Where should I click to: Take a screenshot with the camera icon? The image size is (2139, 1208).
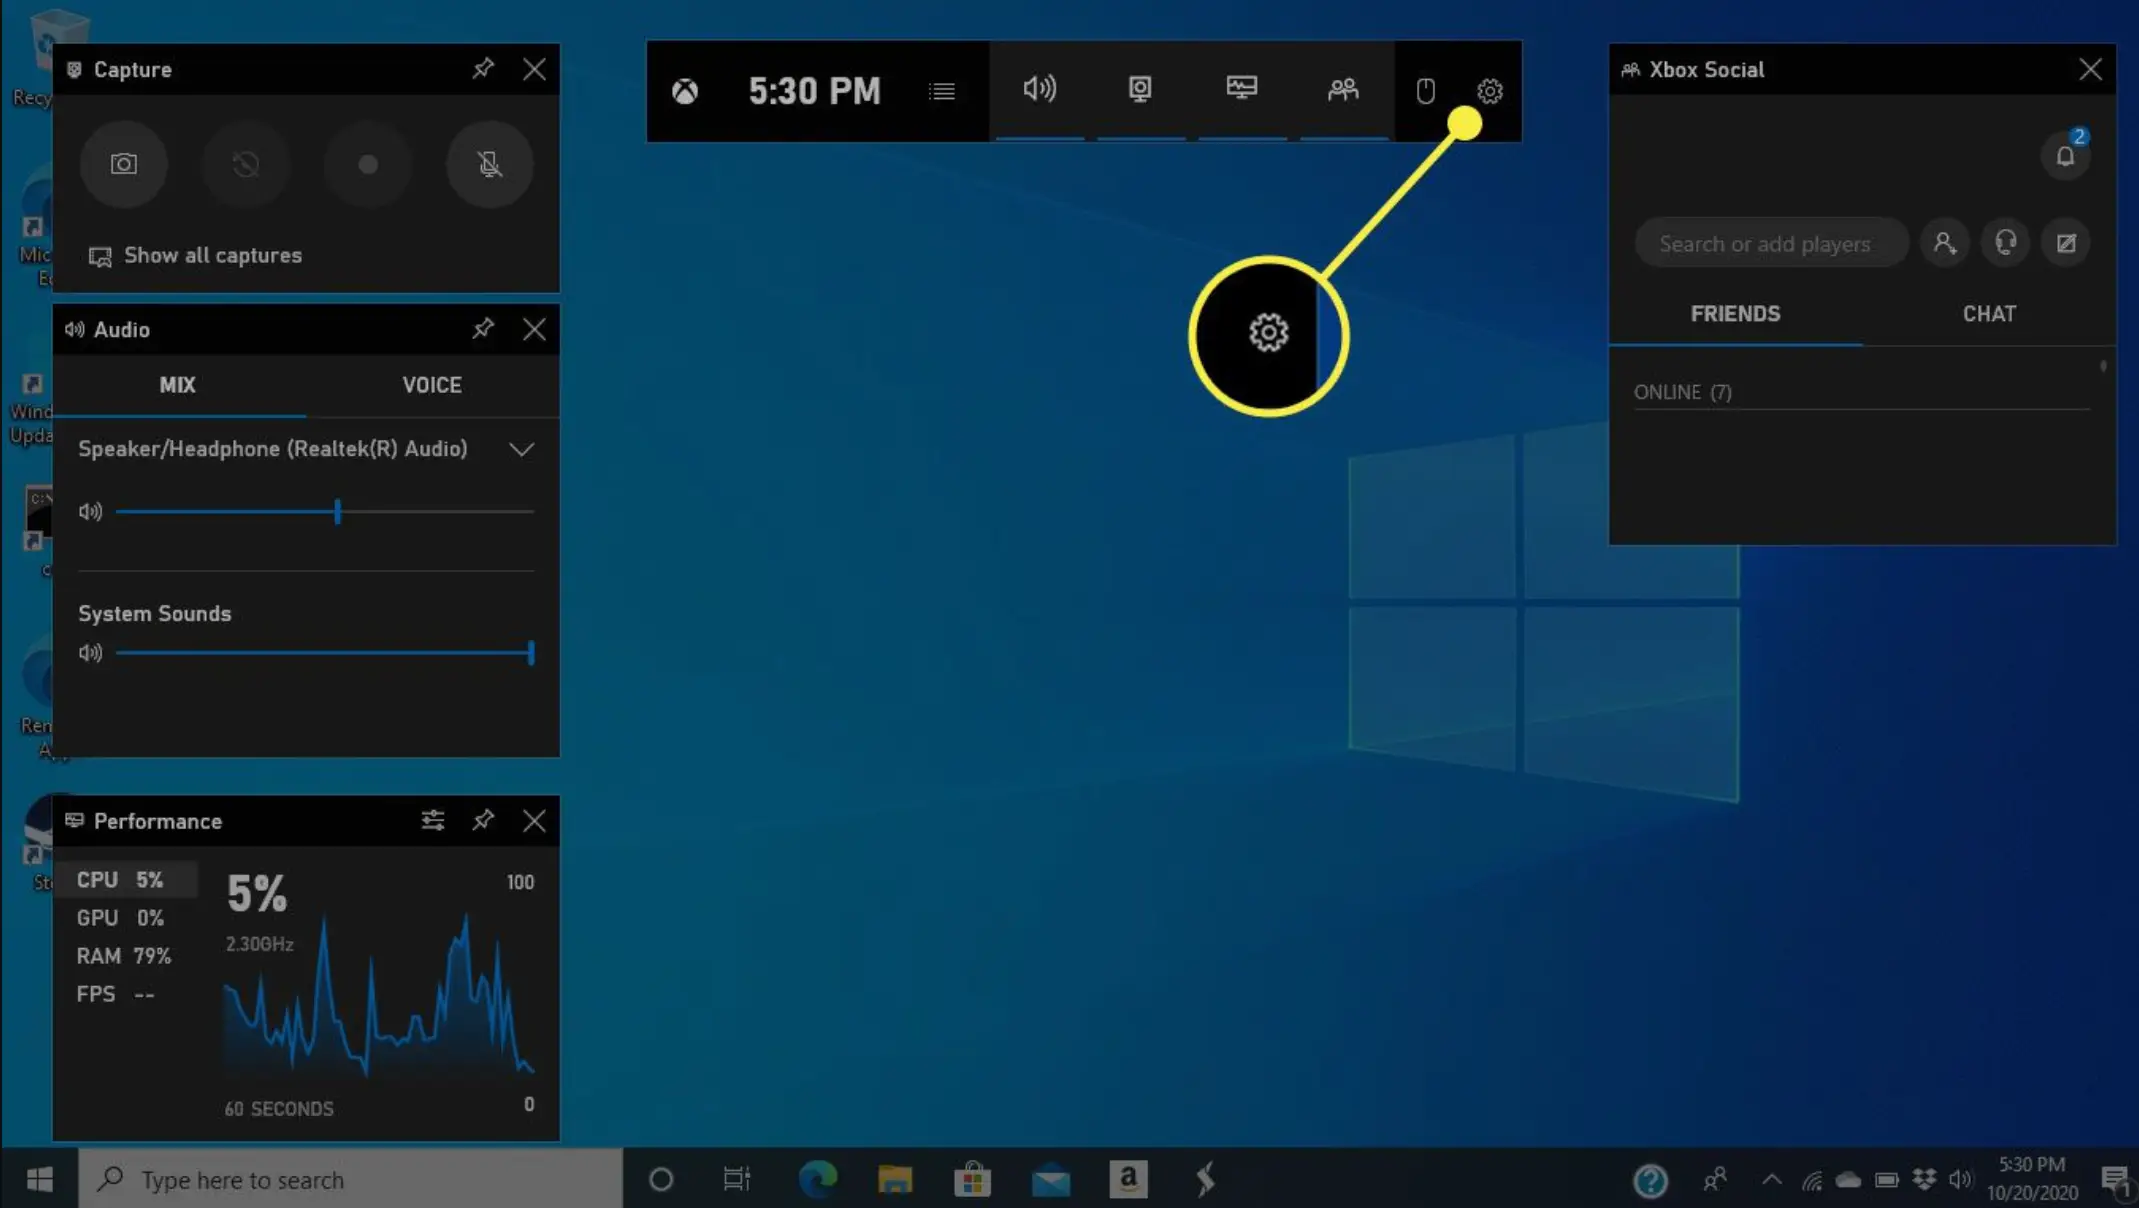point(123,164)
